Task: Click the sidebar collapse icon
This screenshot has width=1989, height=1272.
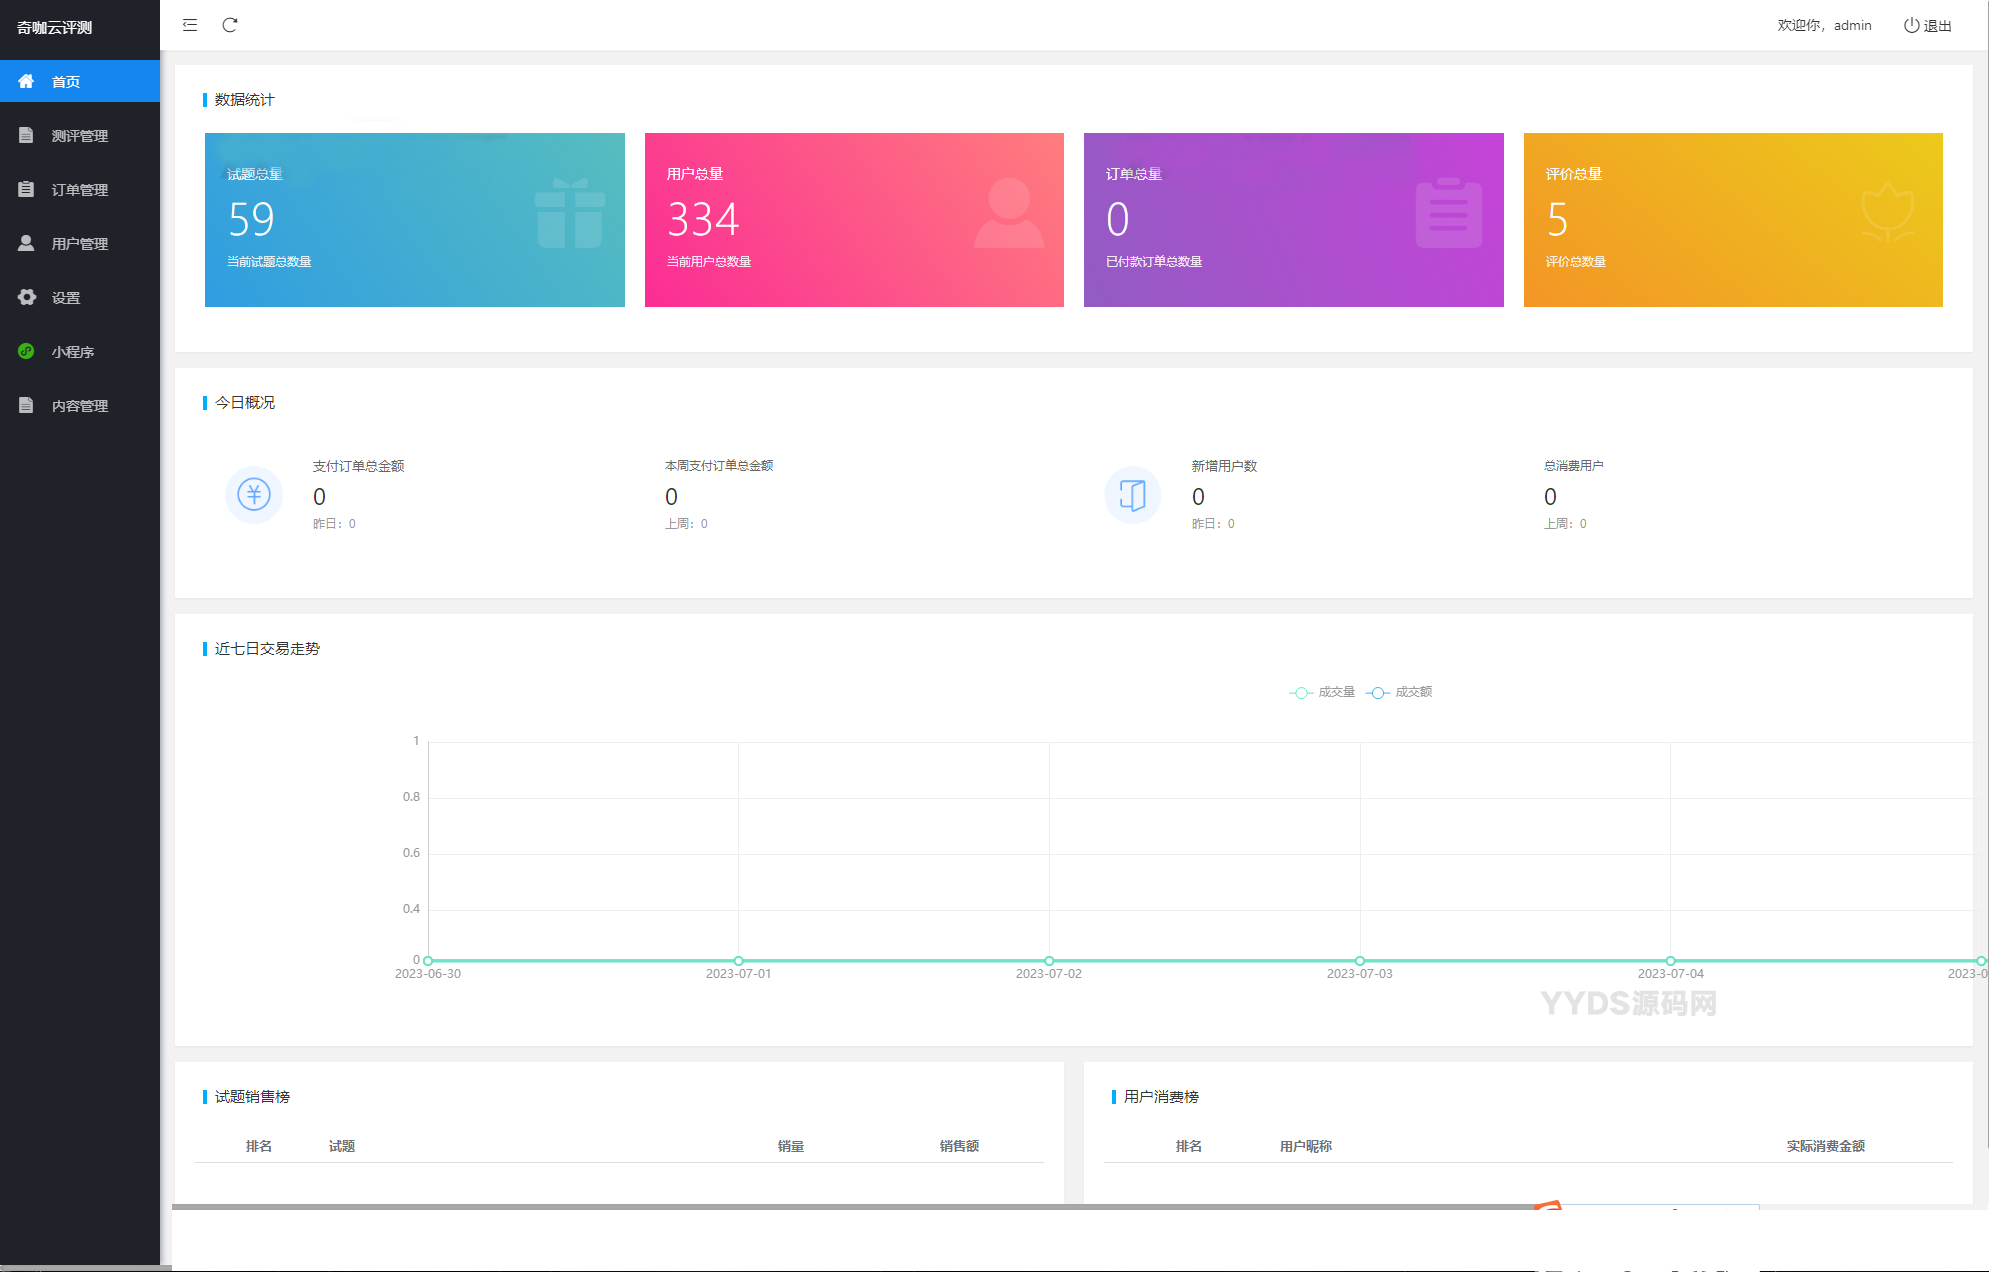Action: tap(190, 25)
